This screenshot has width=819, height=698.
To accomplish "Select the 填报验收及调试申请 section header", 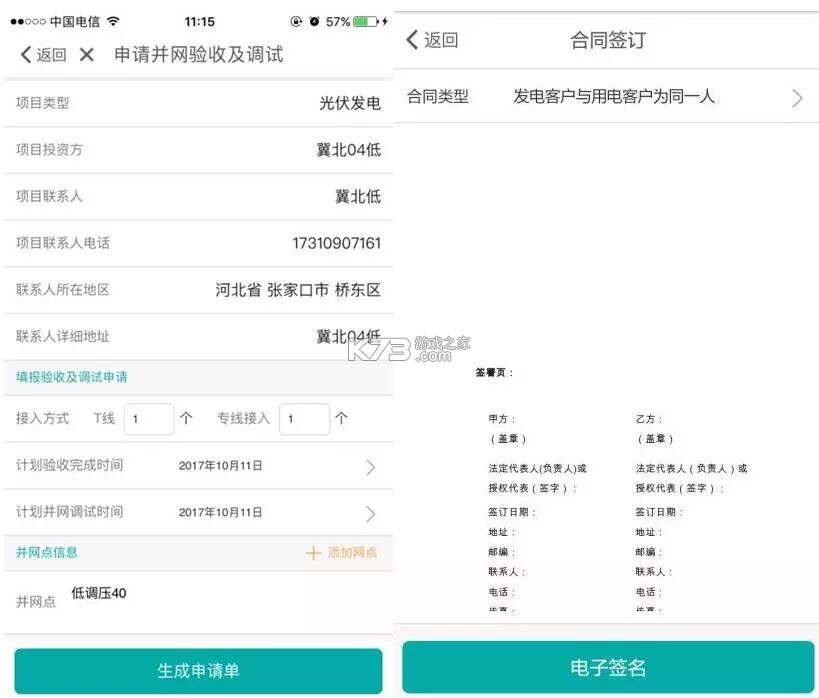I will click(x=68, y=378).
